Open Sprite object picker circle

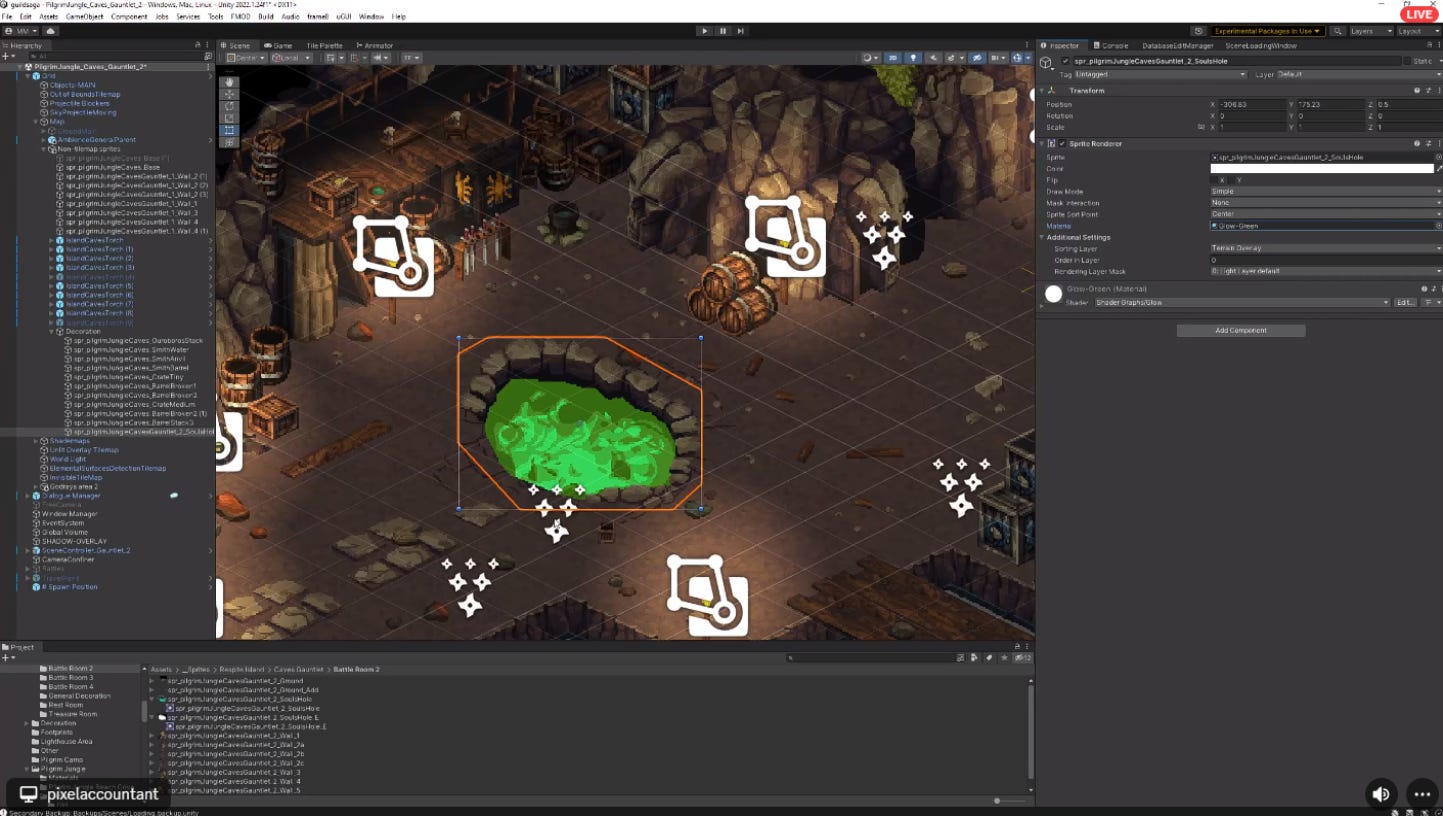1438,157
